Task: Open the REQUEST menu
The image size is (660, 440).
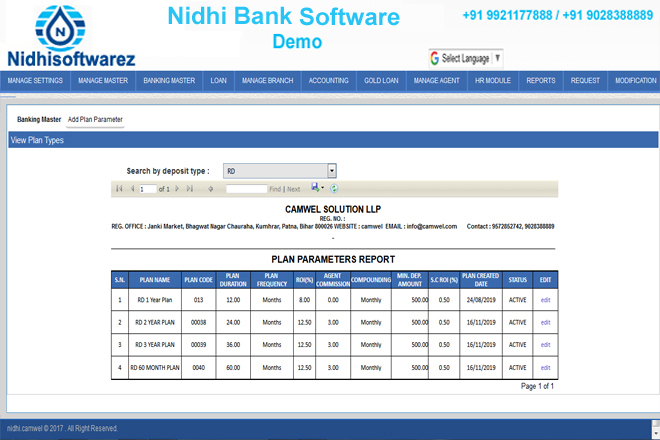Action: point(585,81)
